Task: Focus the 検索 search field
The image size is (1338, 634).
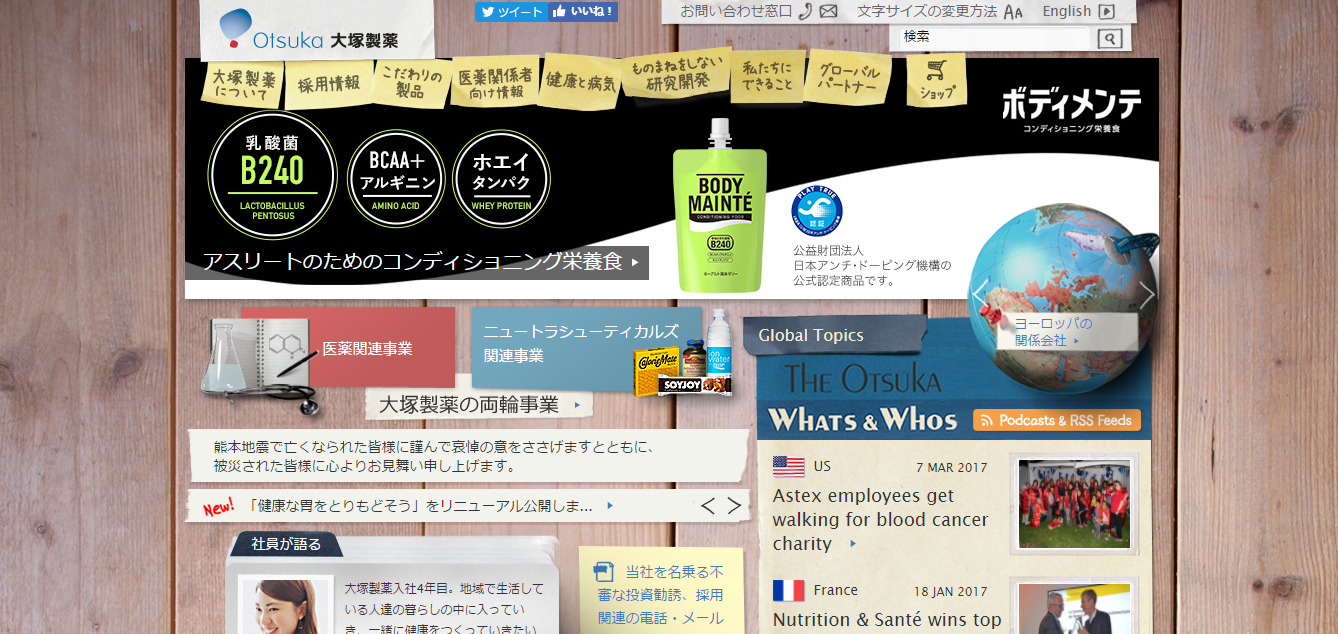Action: [993, 37]
